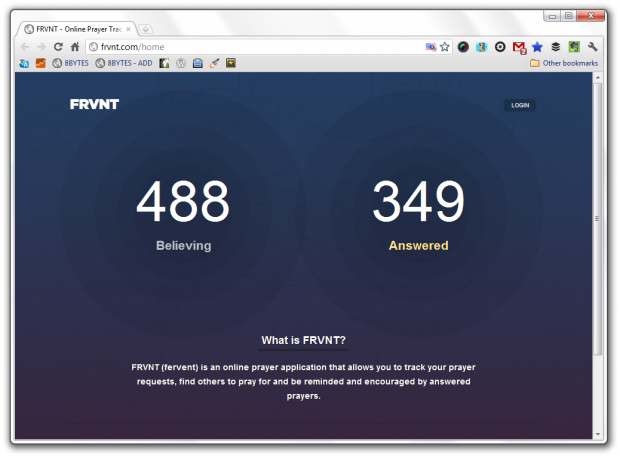This screenshot has width=620, height=456.
Task: Bookmark this page with the star icon
Action: (445, 47)
